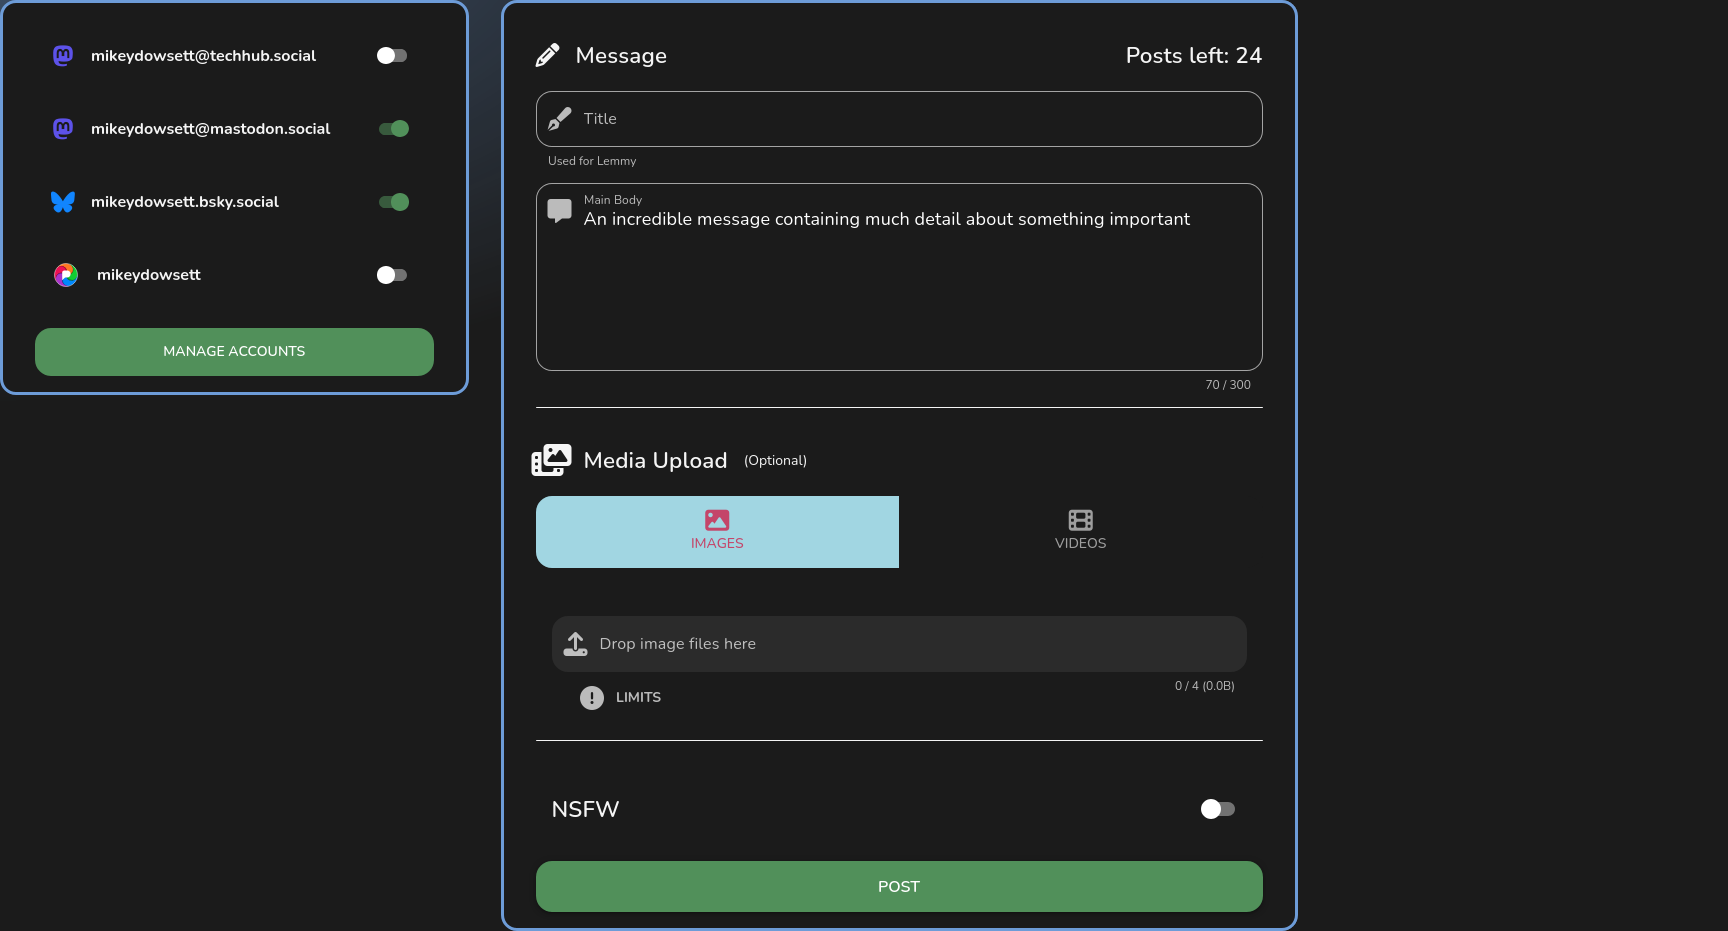
Task: Toggle on the Pixelfed mikeydowsett account
Action: [x=392, y=275]
